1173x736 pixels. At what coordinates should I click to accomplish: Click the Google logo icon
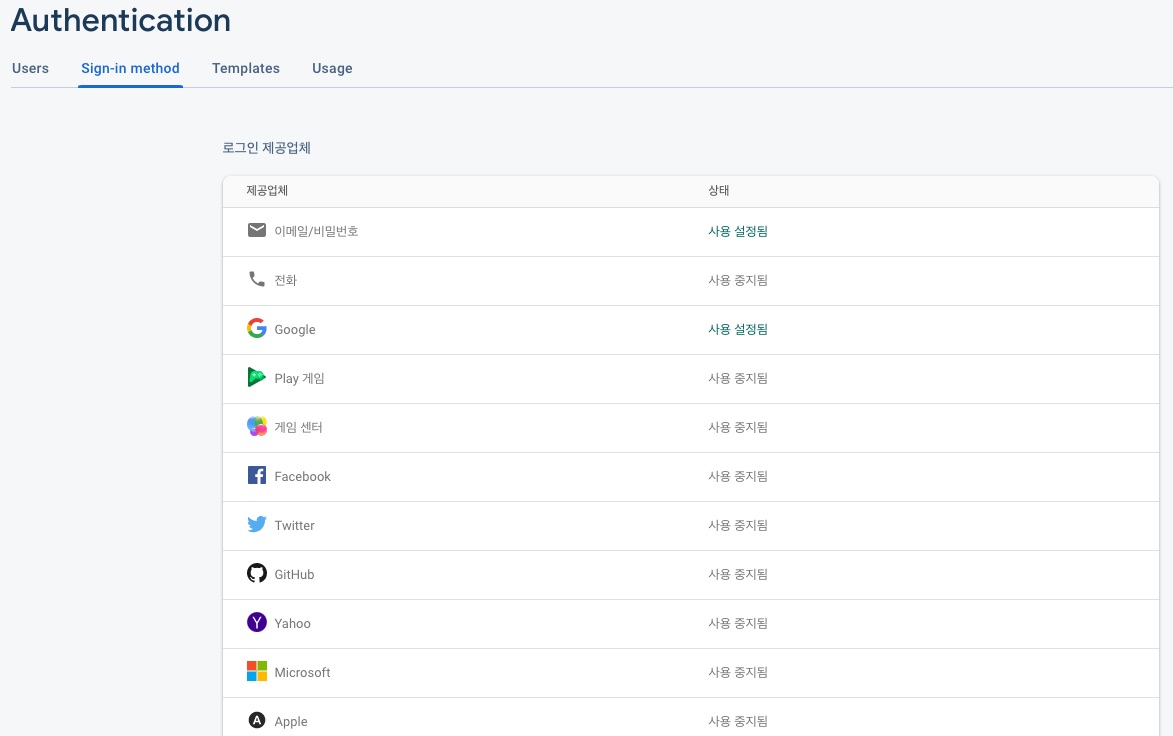pyautogui.click(x=257, y=329)
